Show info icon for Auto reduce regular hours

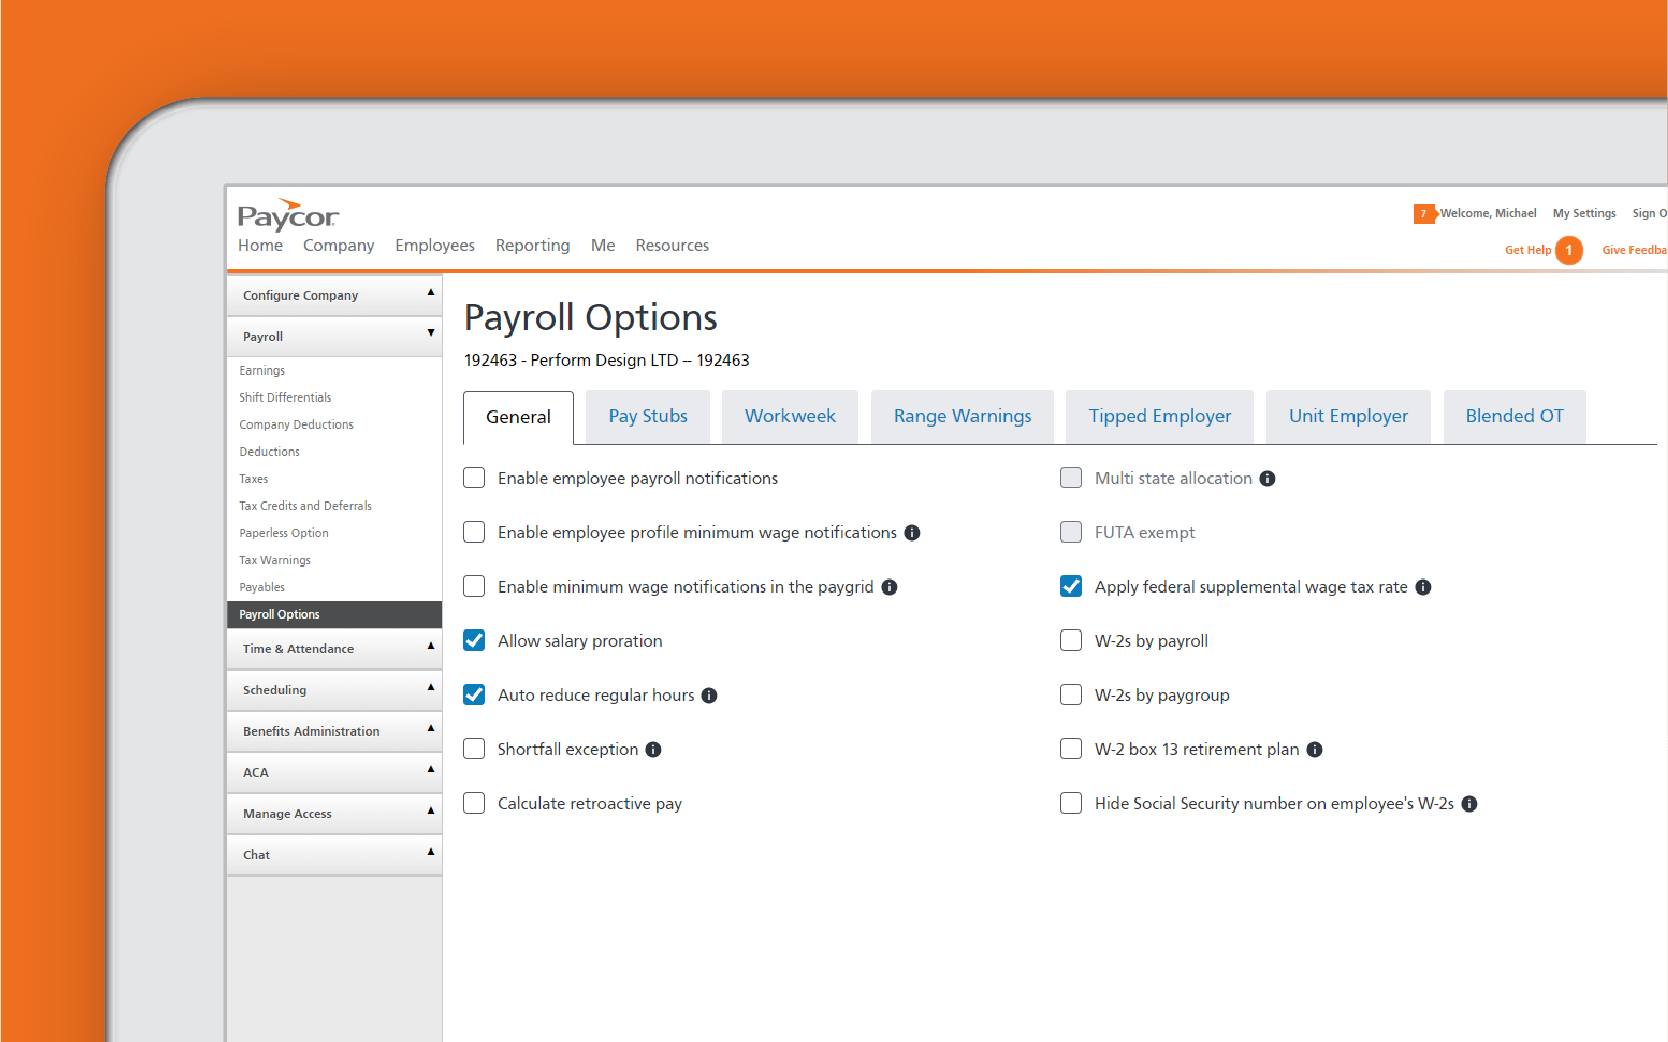709,695
